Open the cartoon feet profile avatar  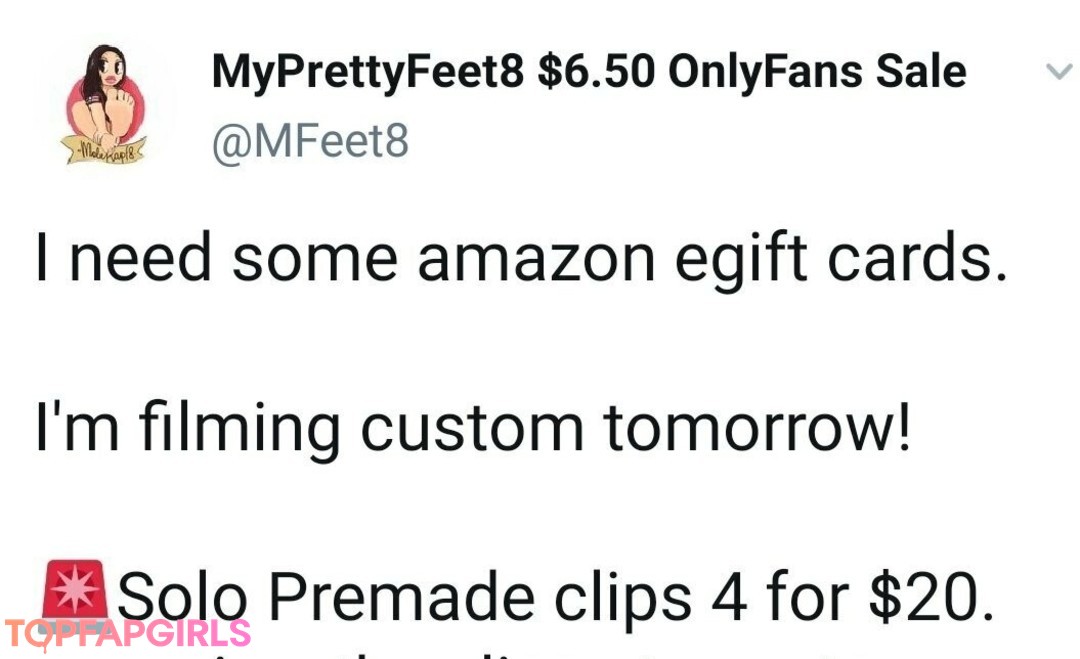pyautogui.click(x=105, y=105)
